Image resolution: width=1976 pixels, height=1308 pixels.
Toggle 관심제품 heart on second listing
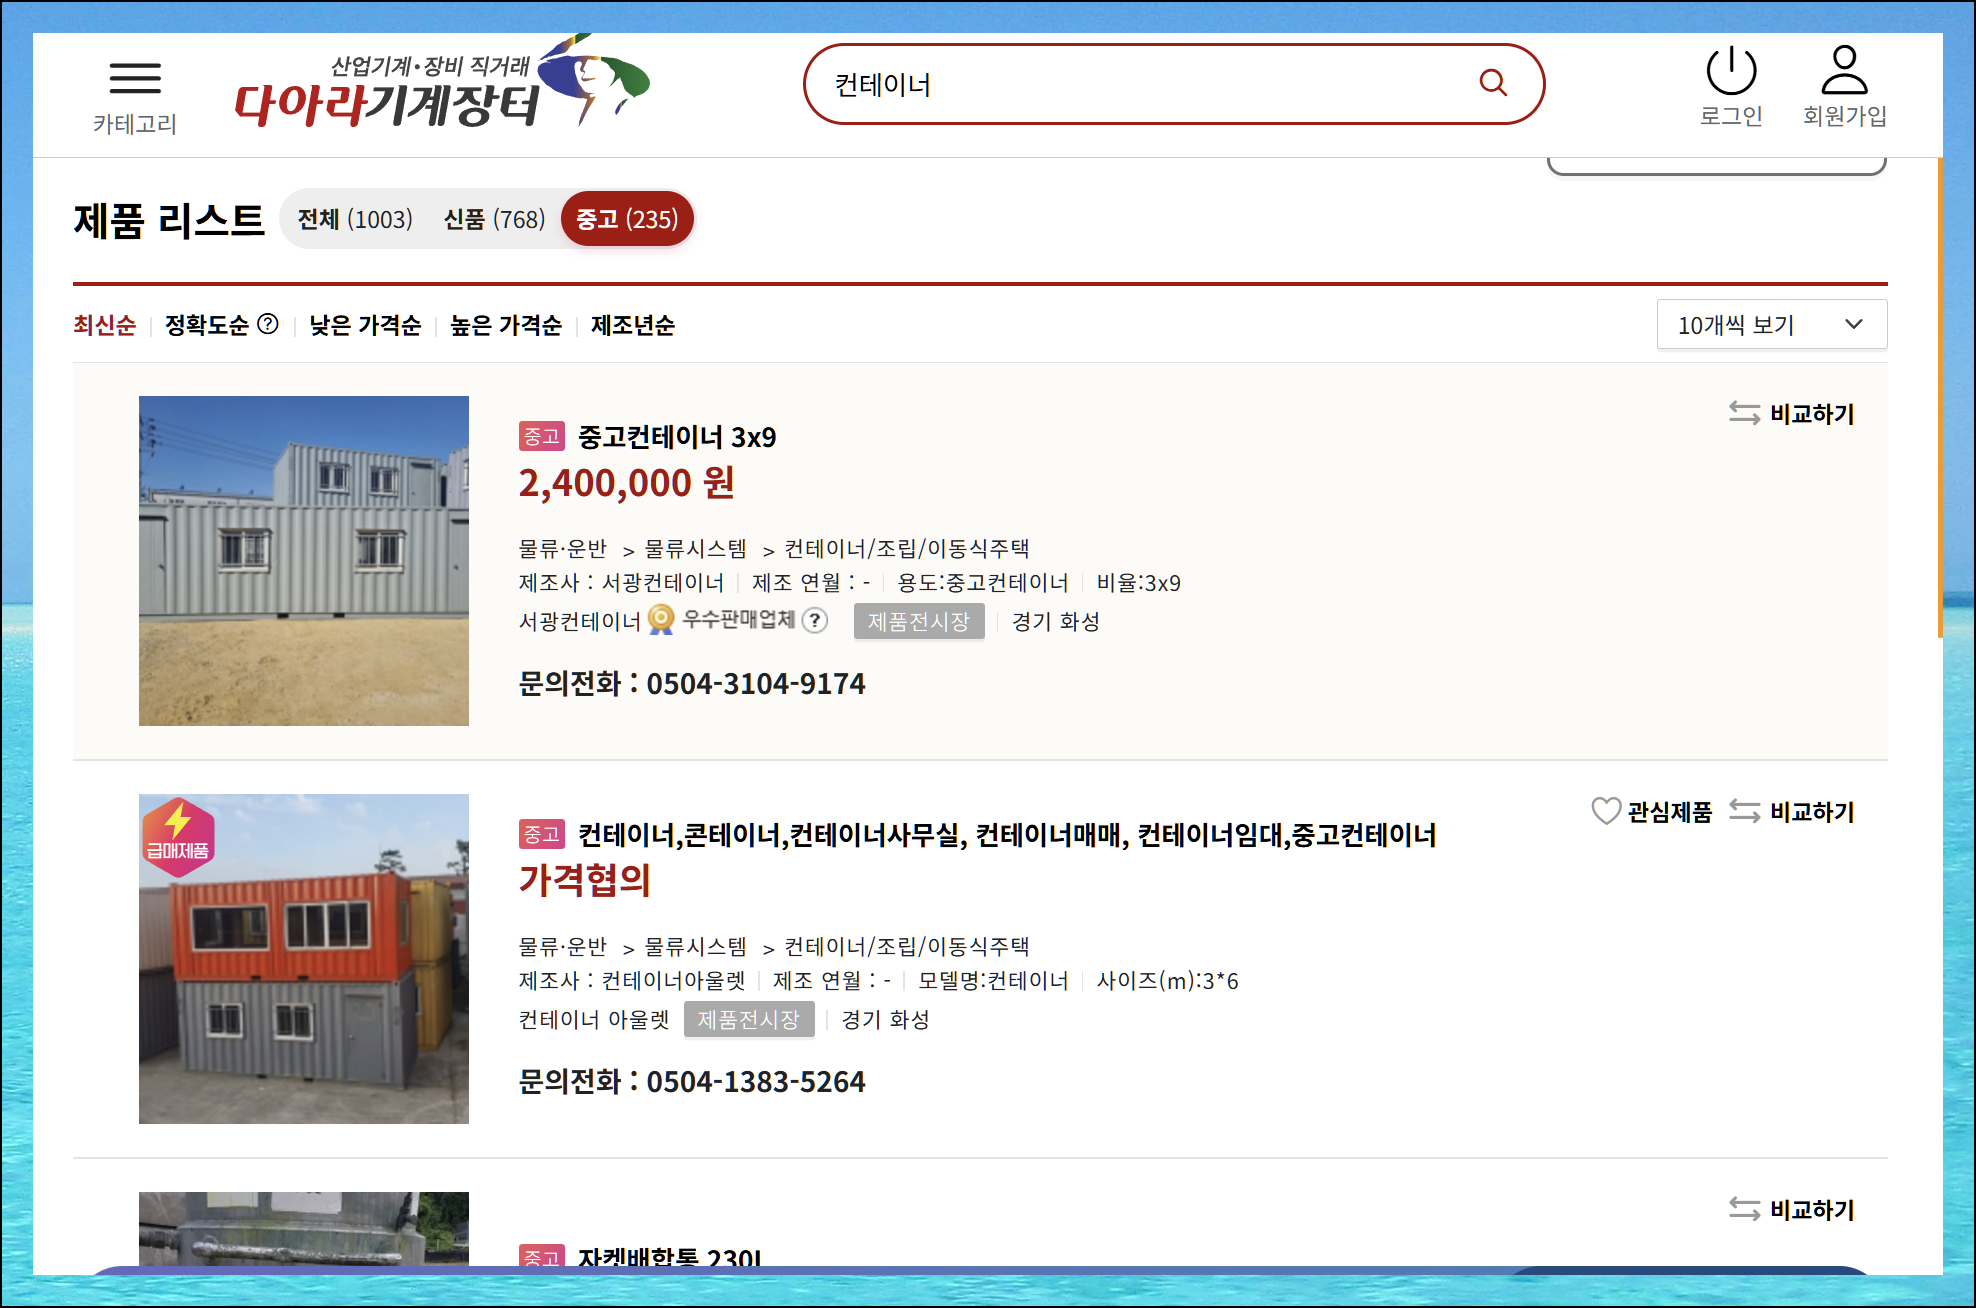(1606, 811)
